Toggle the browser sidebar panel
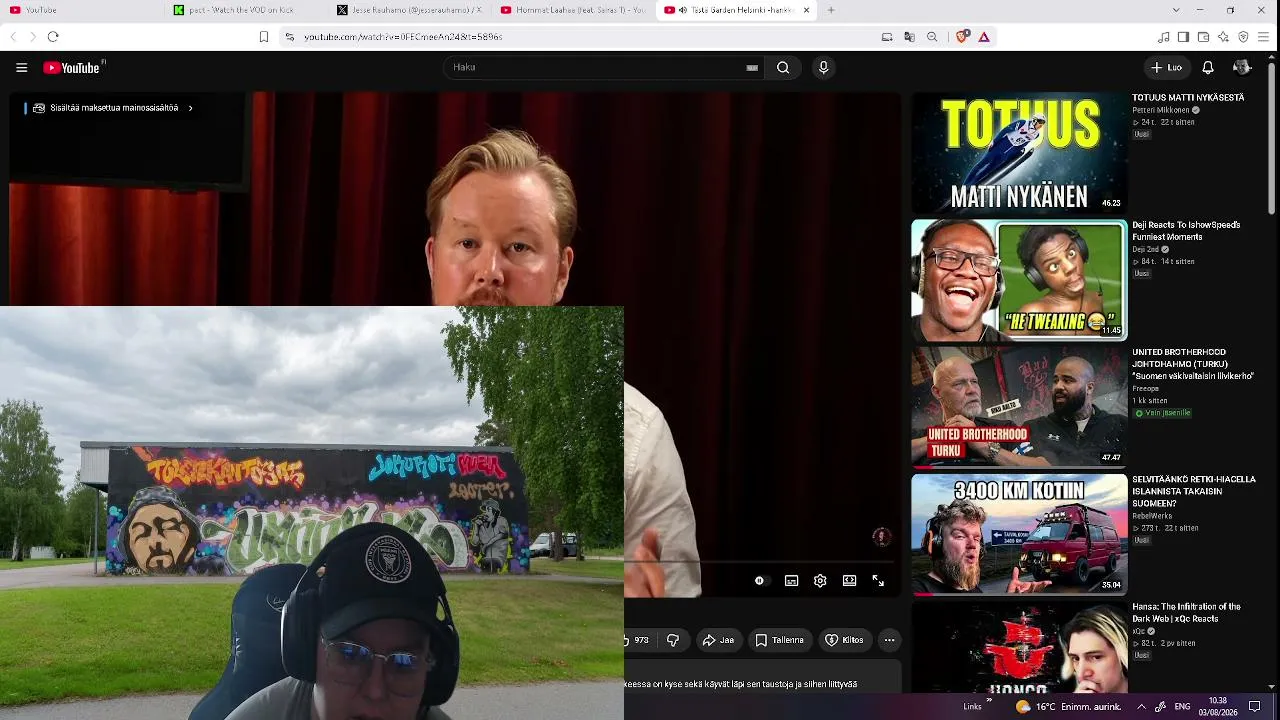 tap(1183, 37)
